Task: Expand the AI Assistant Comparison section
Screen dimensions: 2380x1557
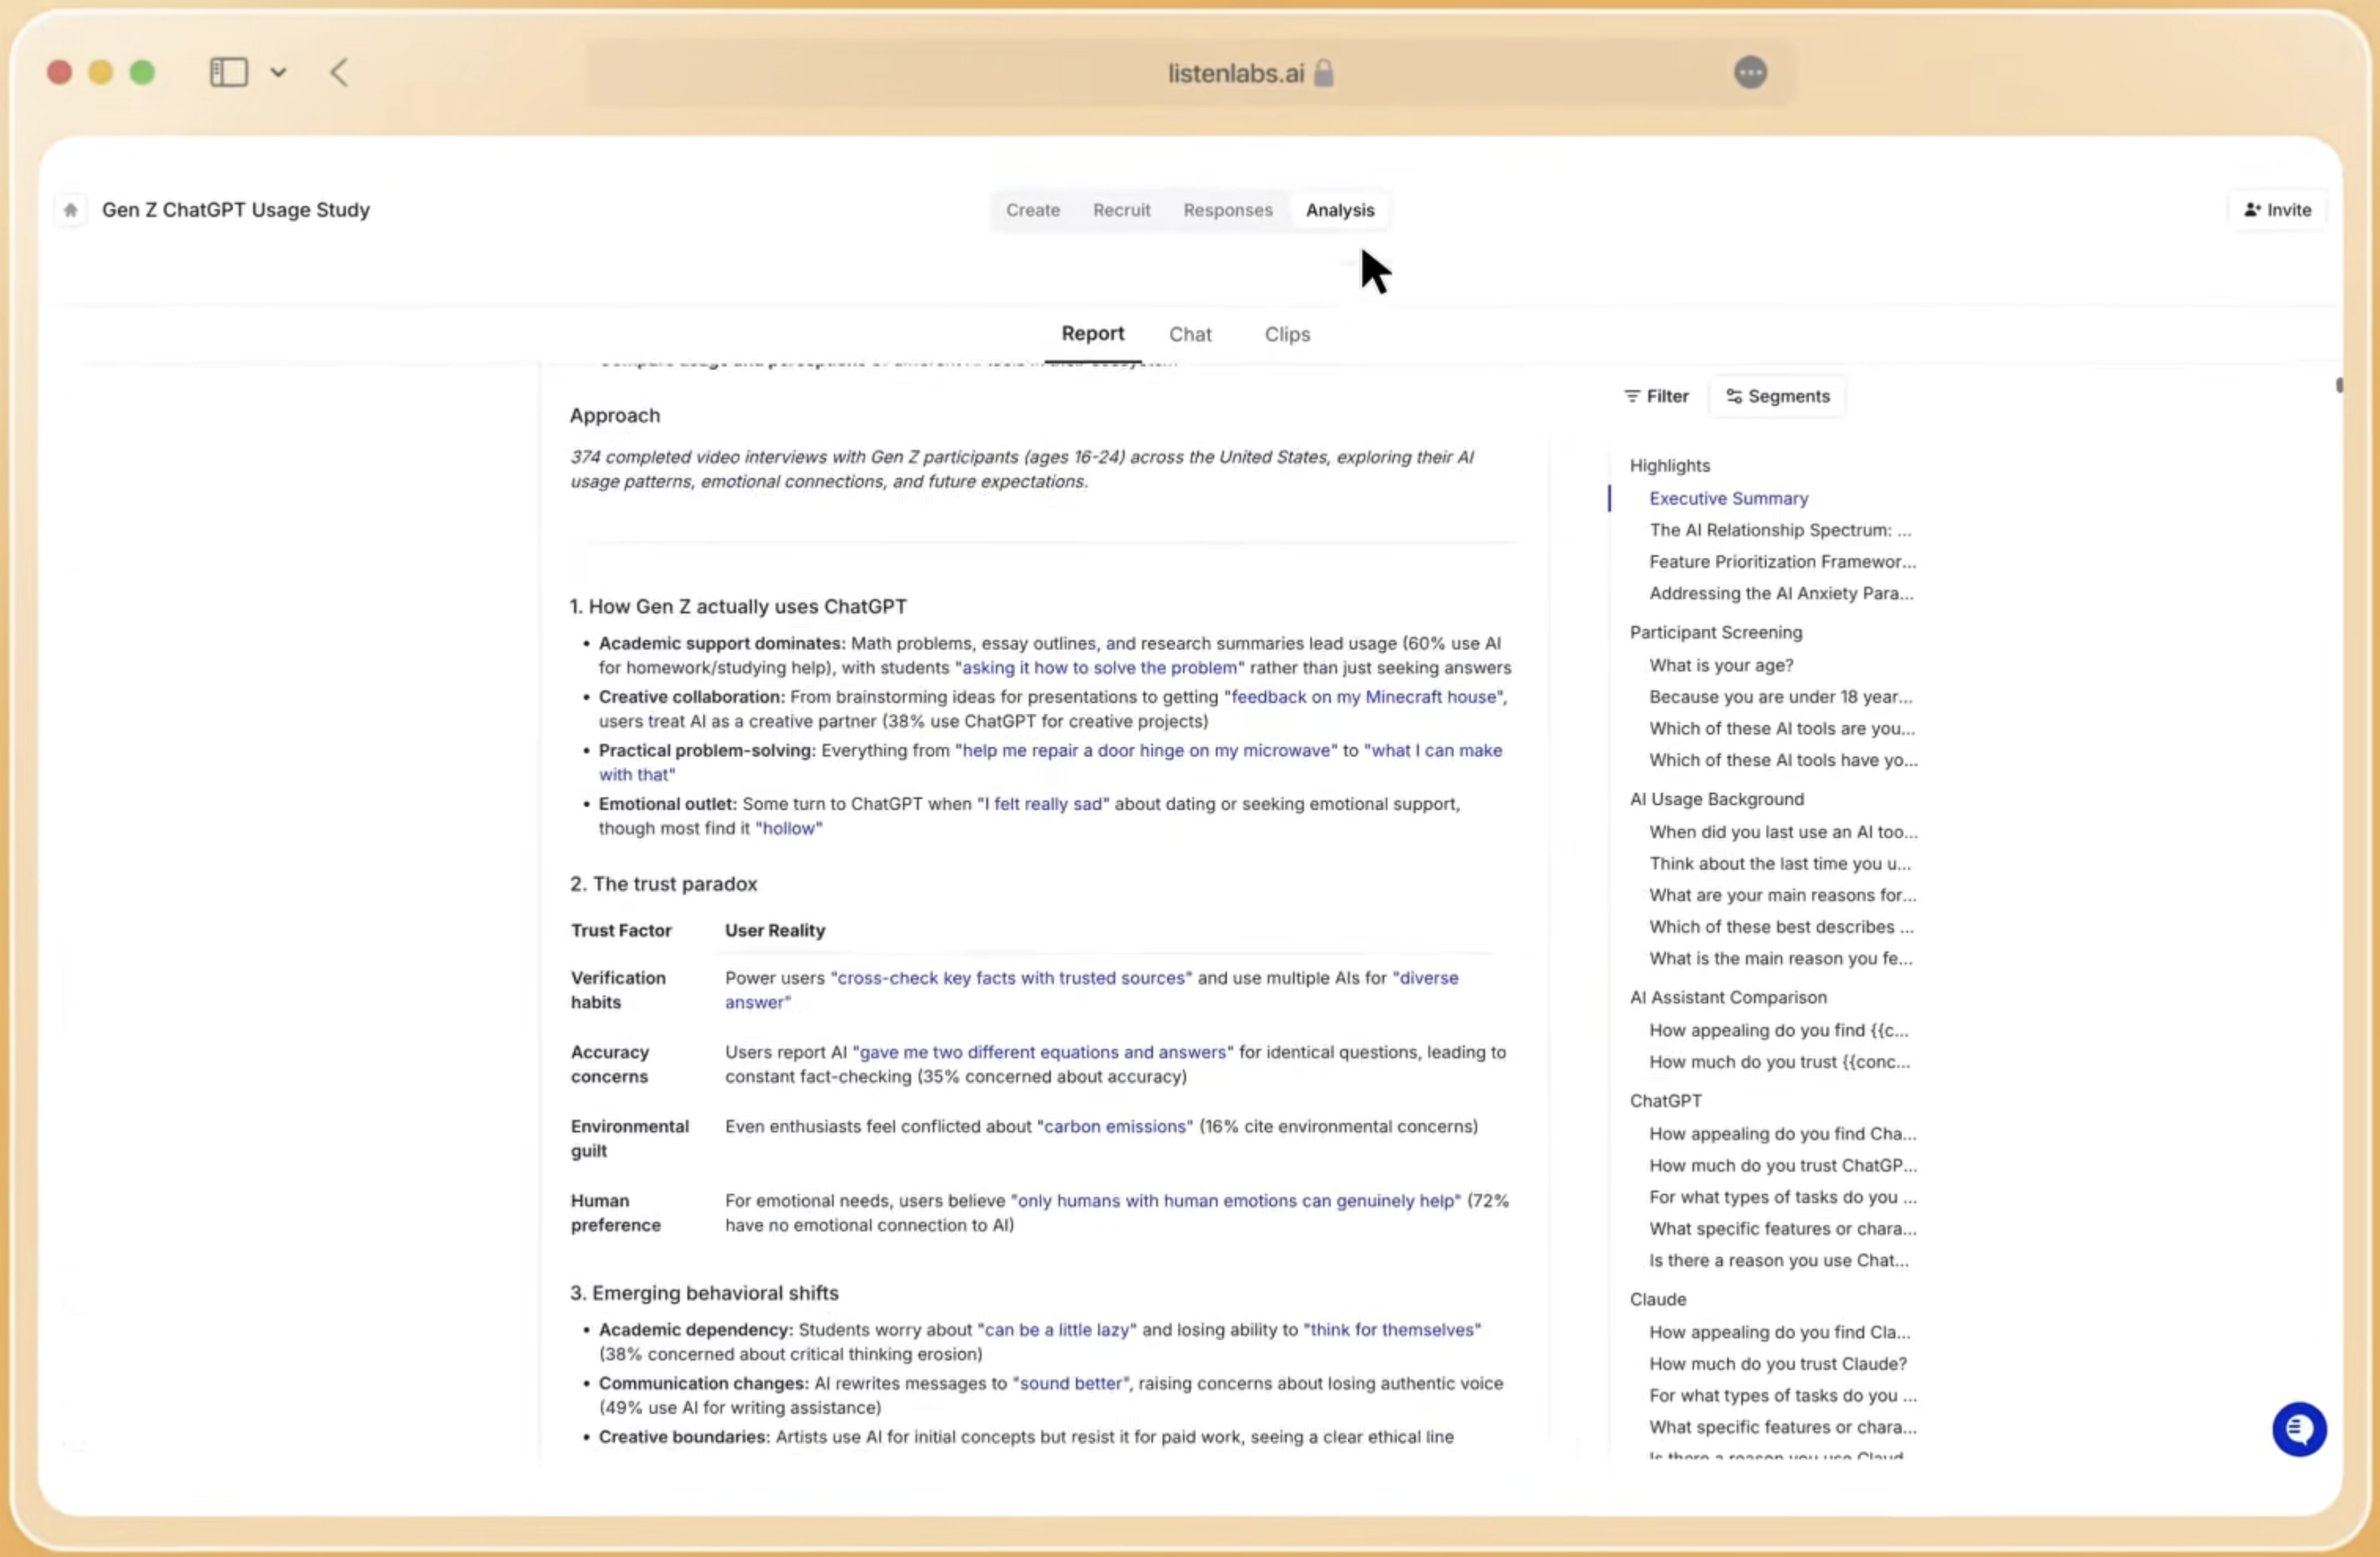Action: [1727, 997]
